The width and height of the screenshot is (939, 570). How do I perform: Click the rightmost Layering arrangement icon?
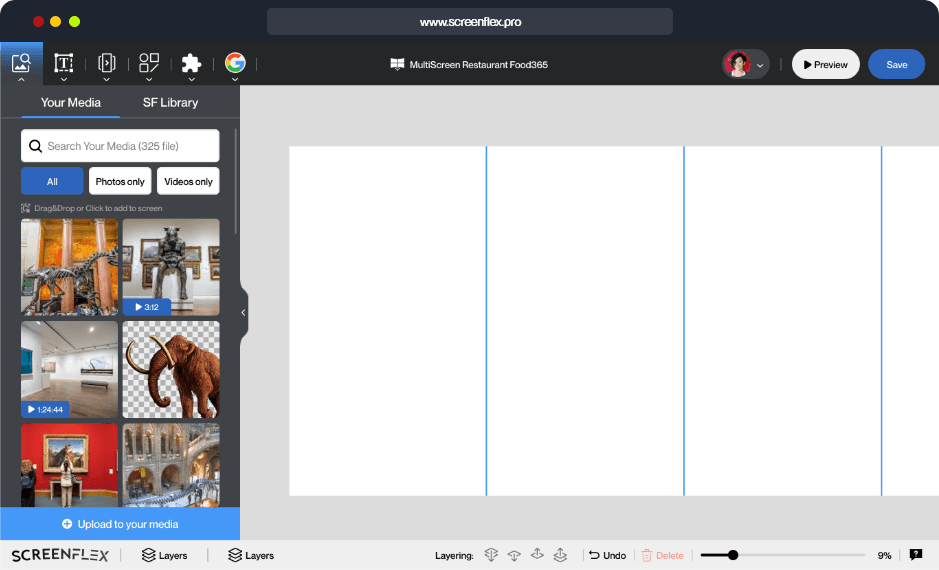[561, 555]
